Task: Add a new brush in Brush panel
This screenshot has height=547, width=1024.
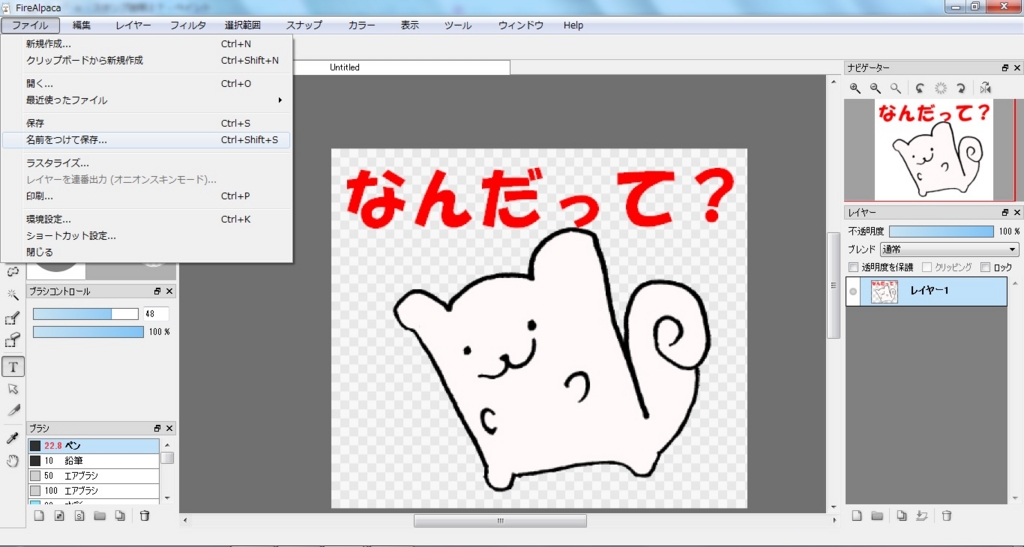Action: click(39, 516)
